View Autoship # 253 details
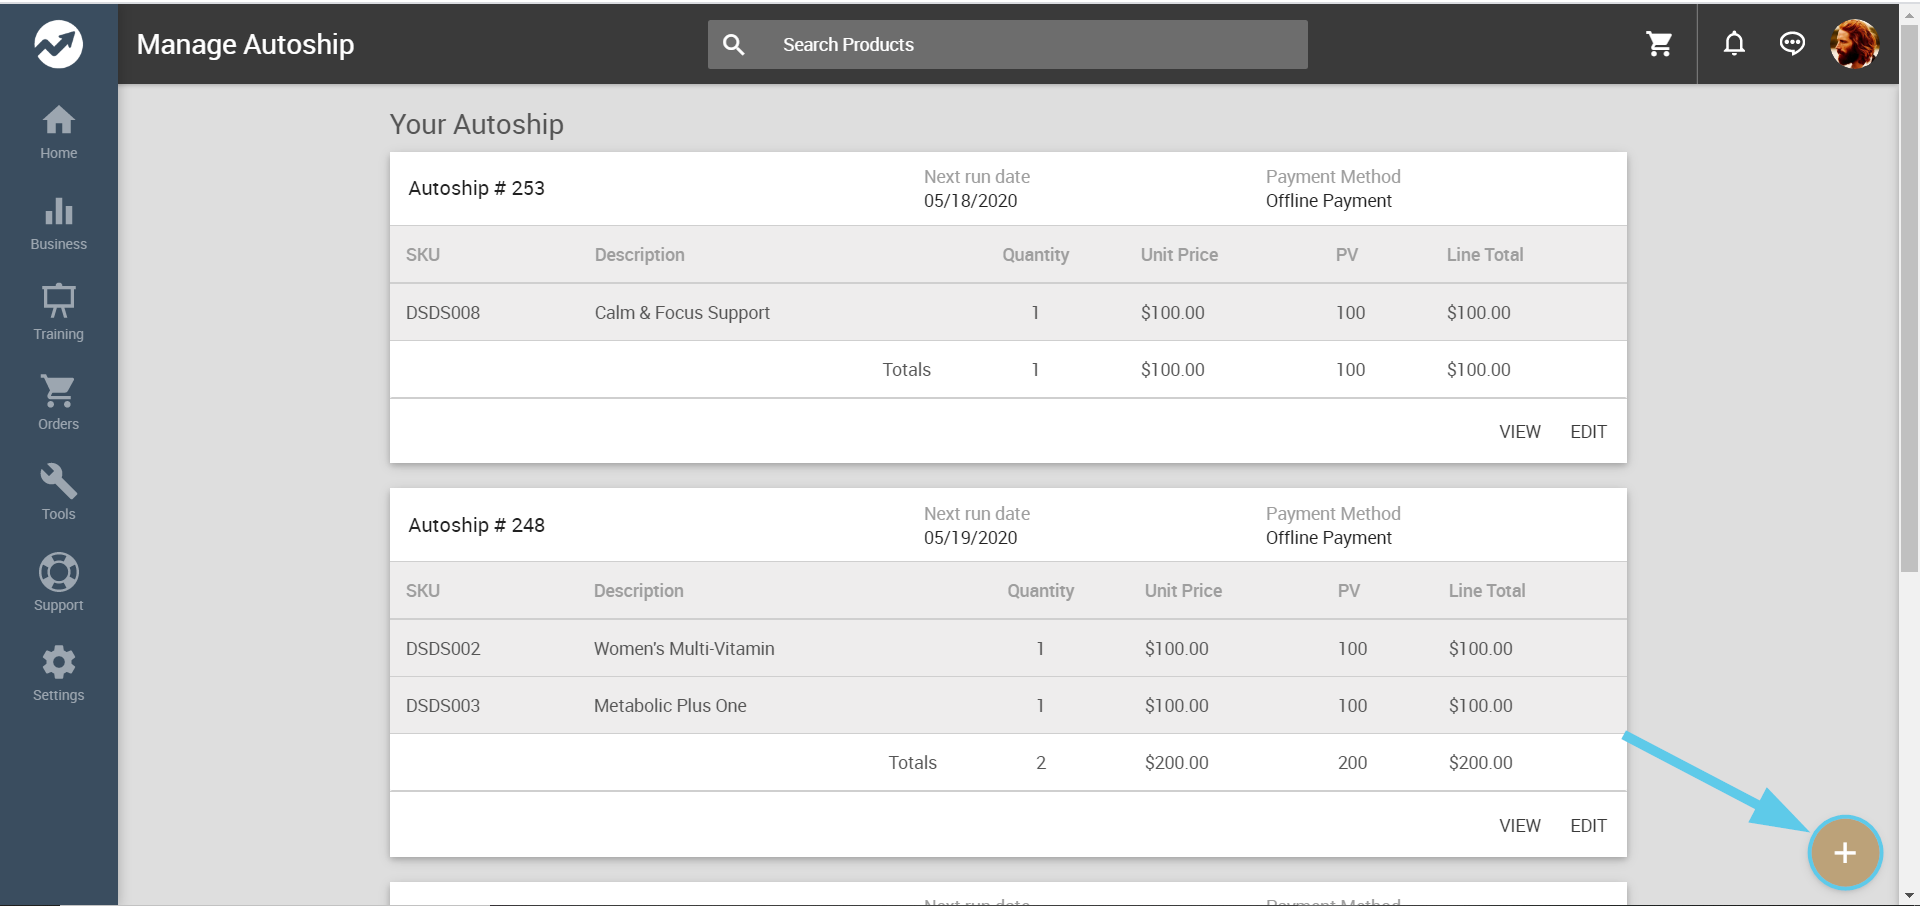The height and width of the screenshot is (906, 1920). click(1519, 432)
